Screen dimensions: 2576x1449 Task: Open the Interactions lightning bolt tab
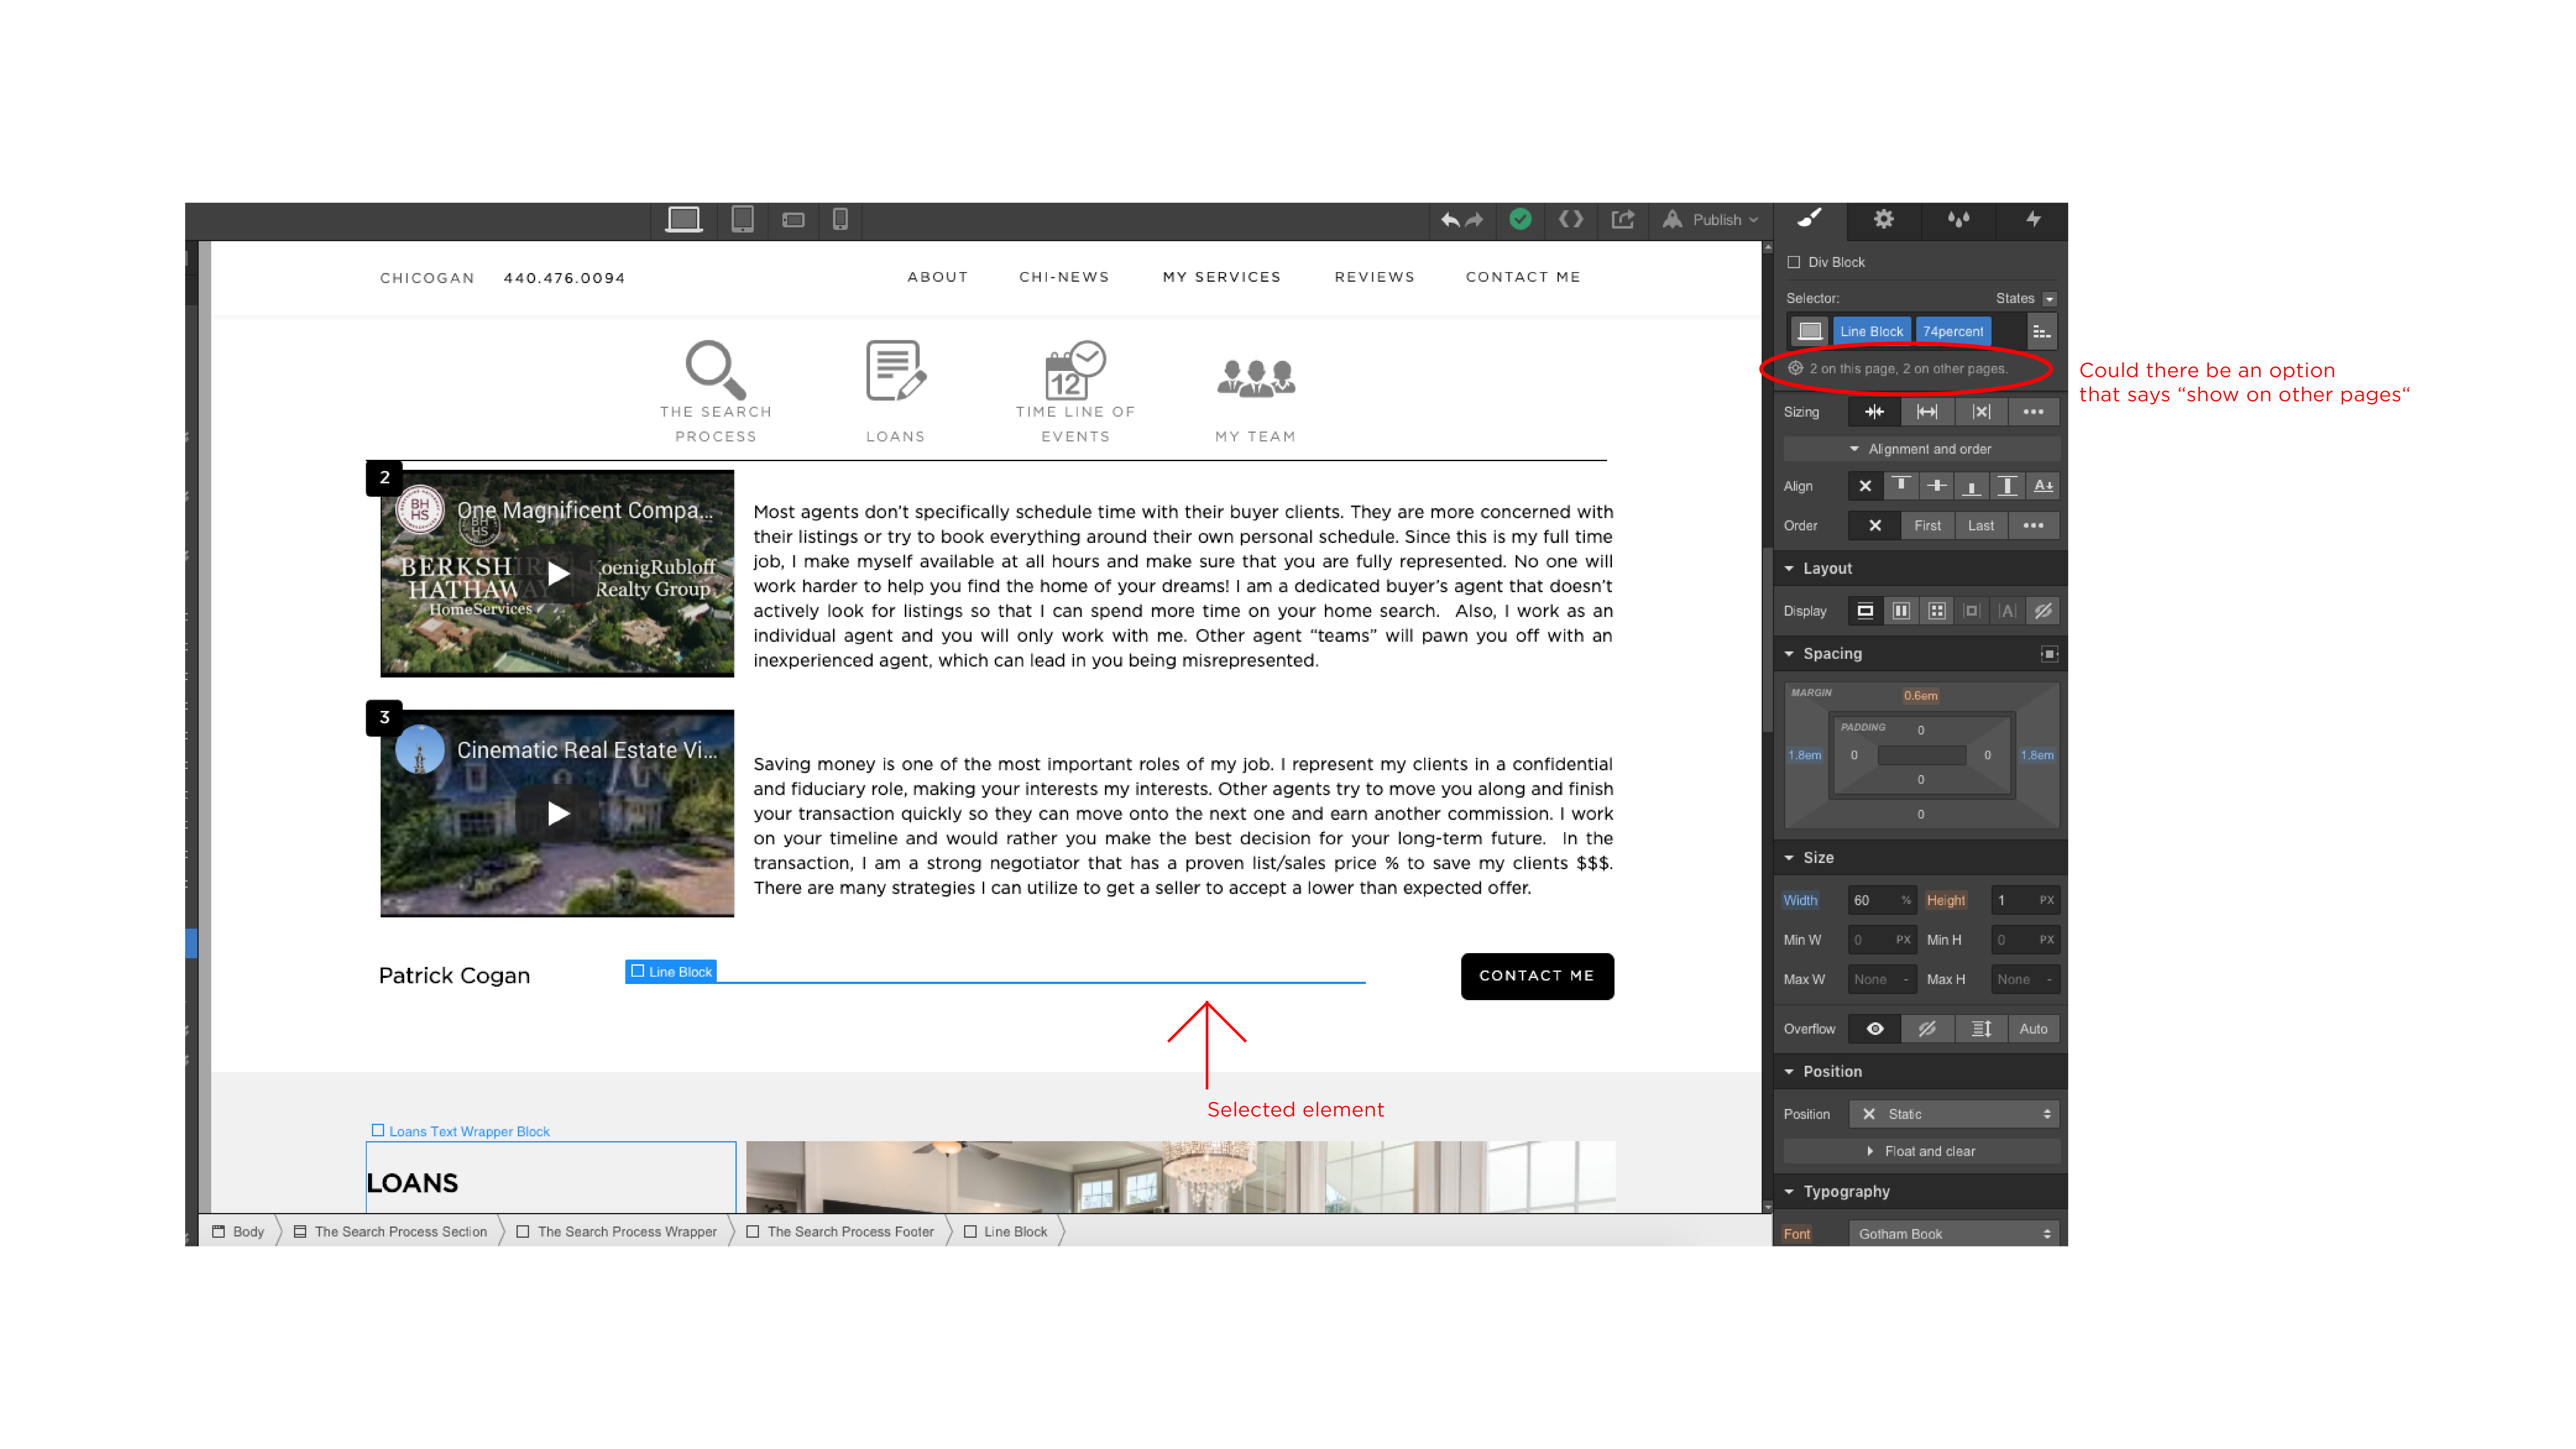click(2033, 219)
